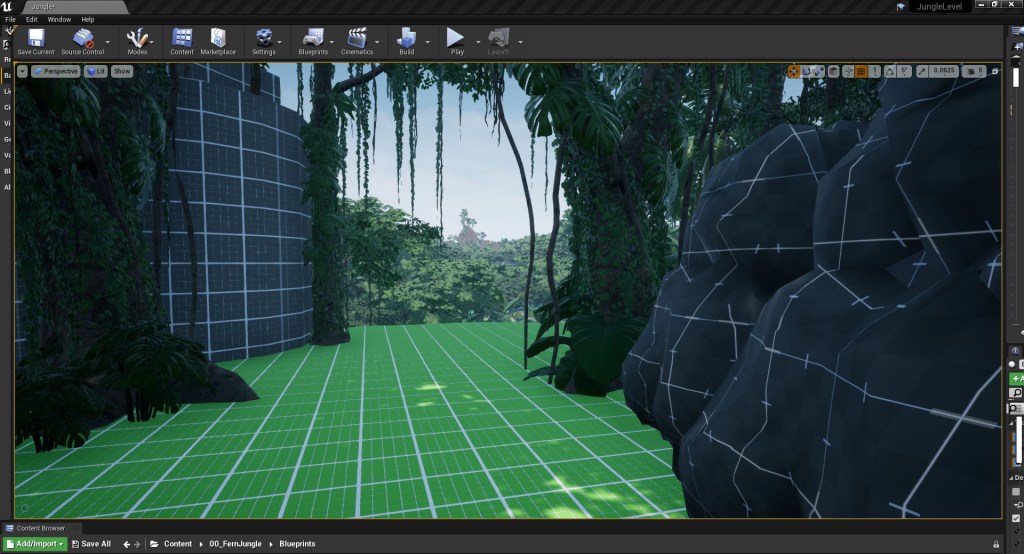The width and height of the screenshot is (1024, 554).
Task: Open the Perspective view mode dropdown
Action: click(55, 71)
